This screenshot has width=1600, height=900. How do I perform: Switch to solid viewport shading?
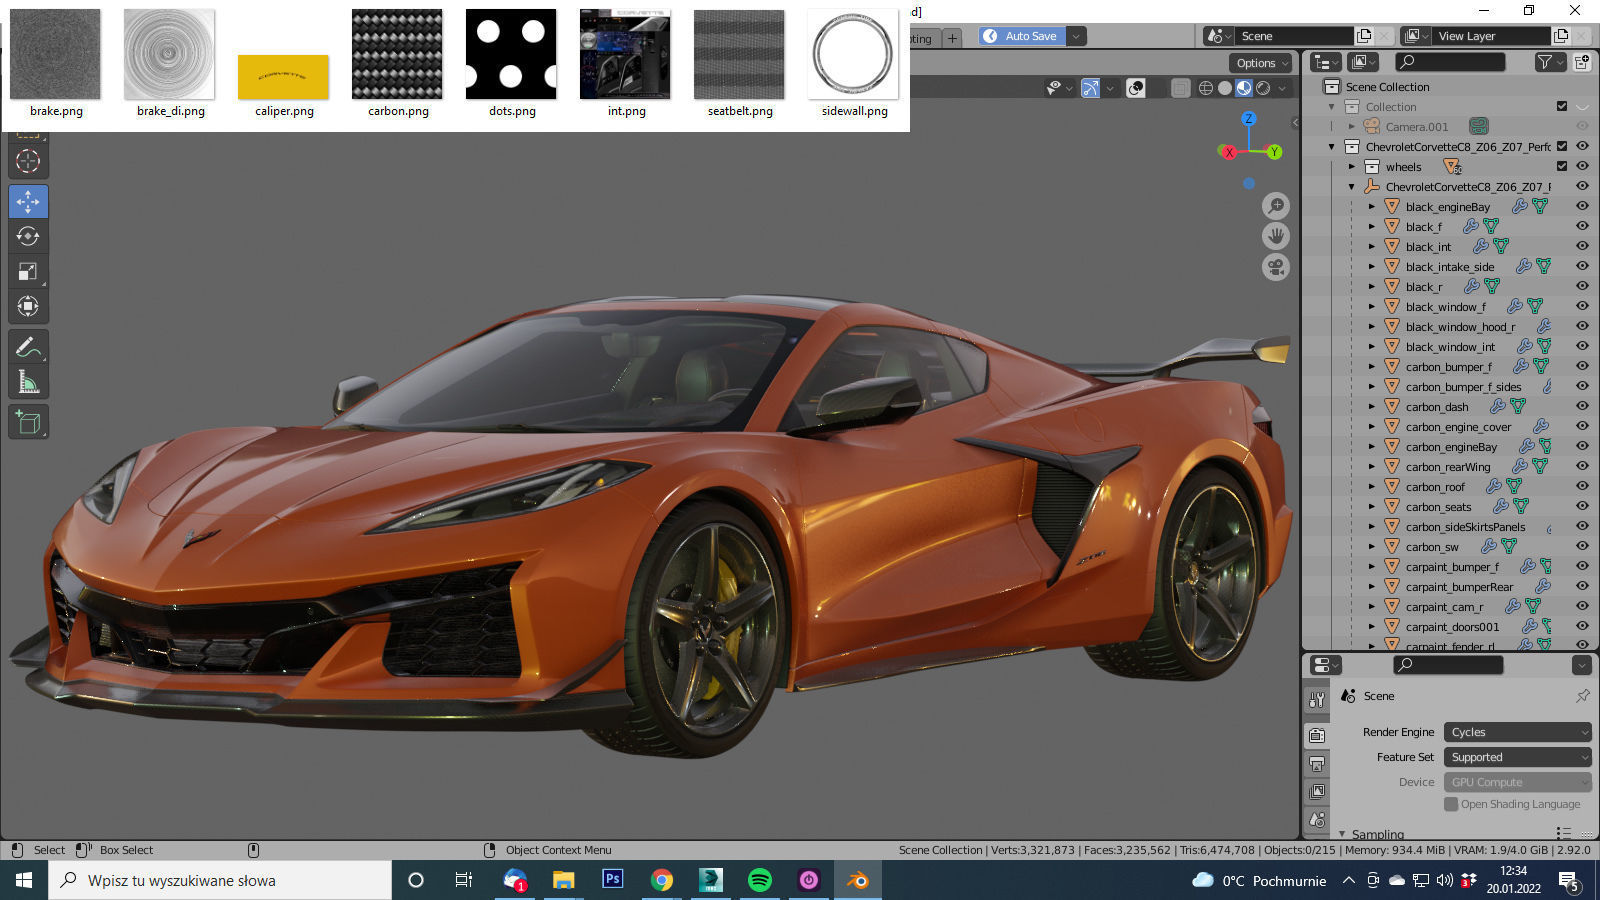coord(1225,88)
